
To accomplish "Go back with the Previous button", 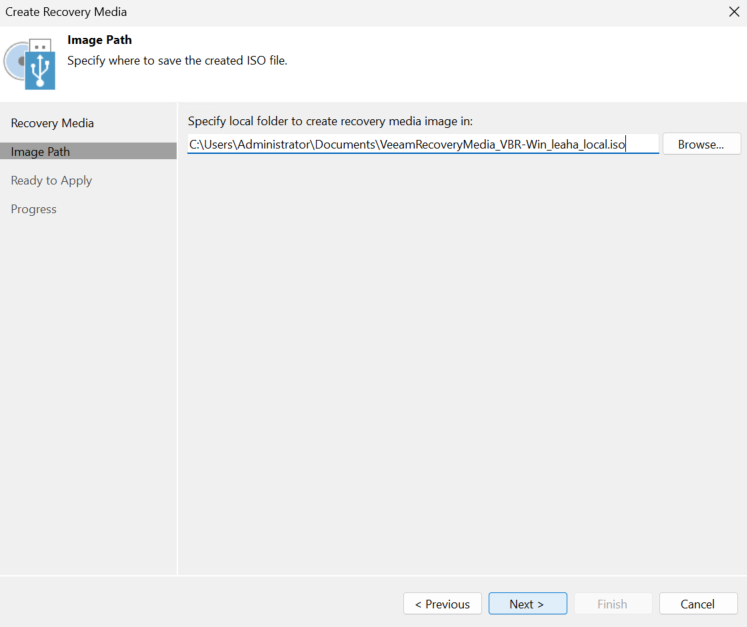I will click(x=443, y=604).
